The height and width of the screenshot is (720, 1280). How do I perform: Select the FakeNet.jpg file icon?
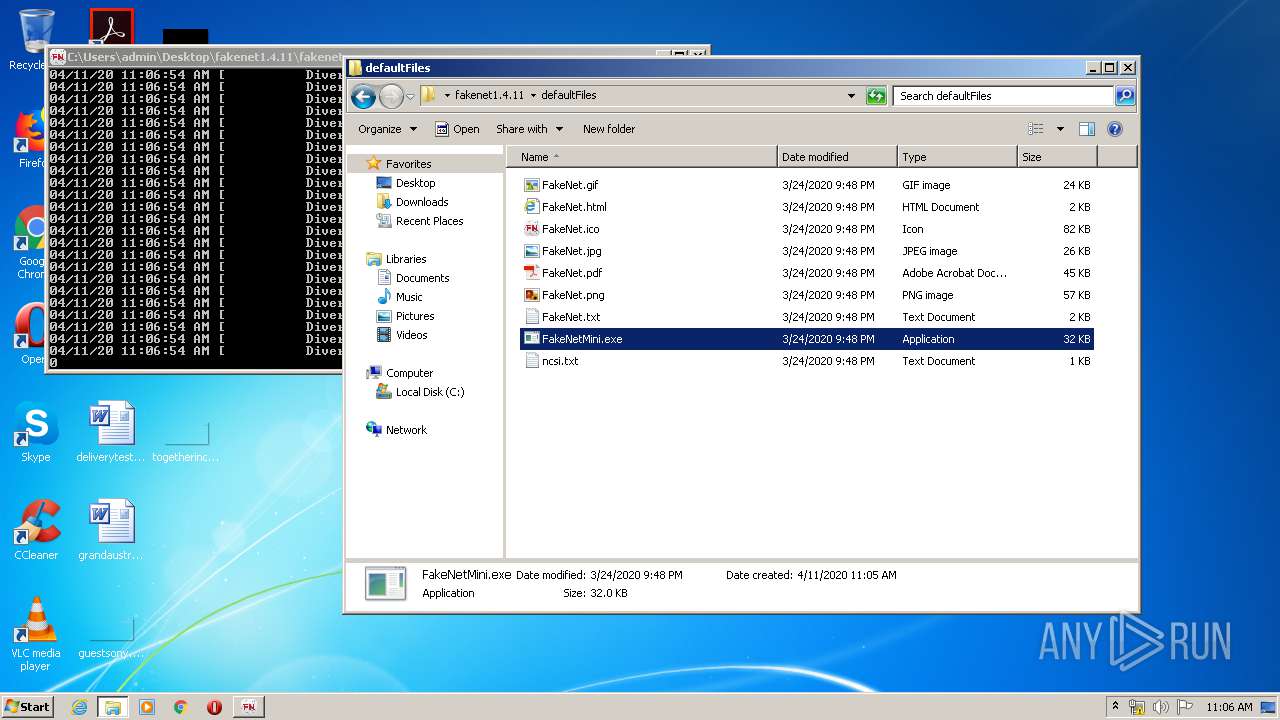point(532,251)
